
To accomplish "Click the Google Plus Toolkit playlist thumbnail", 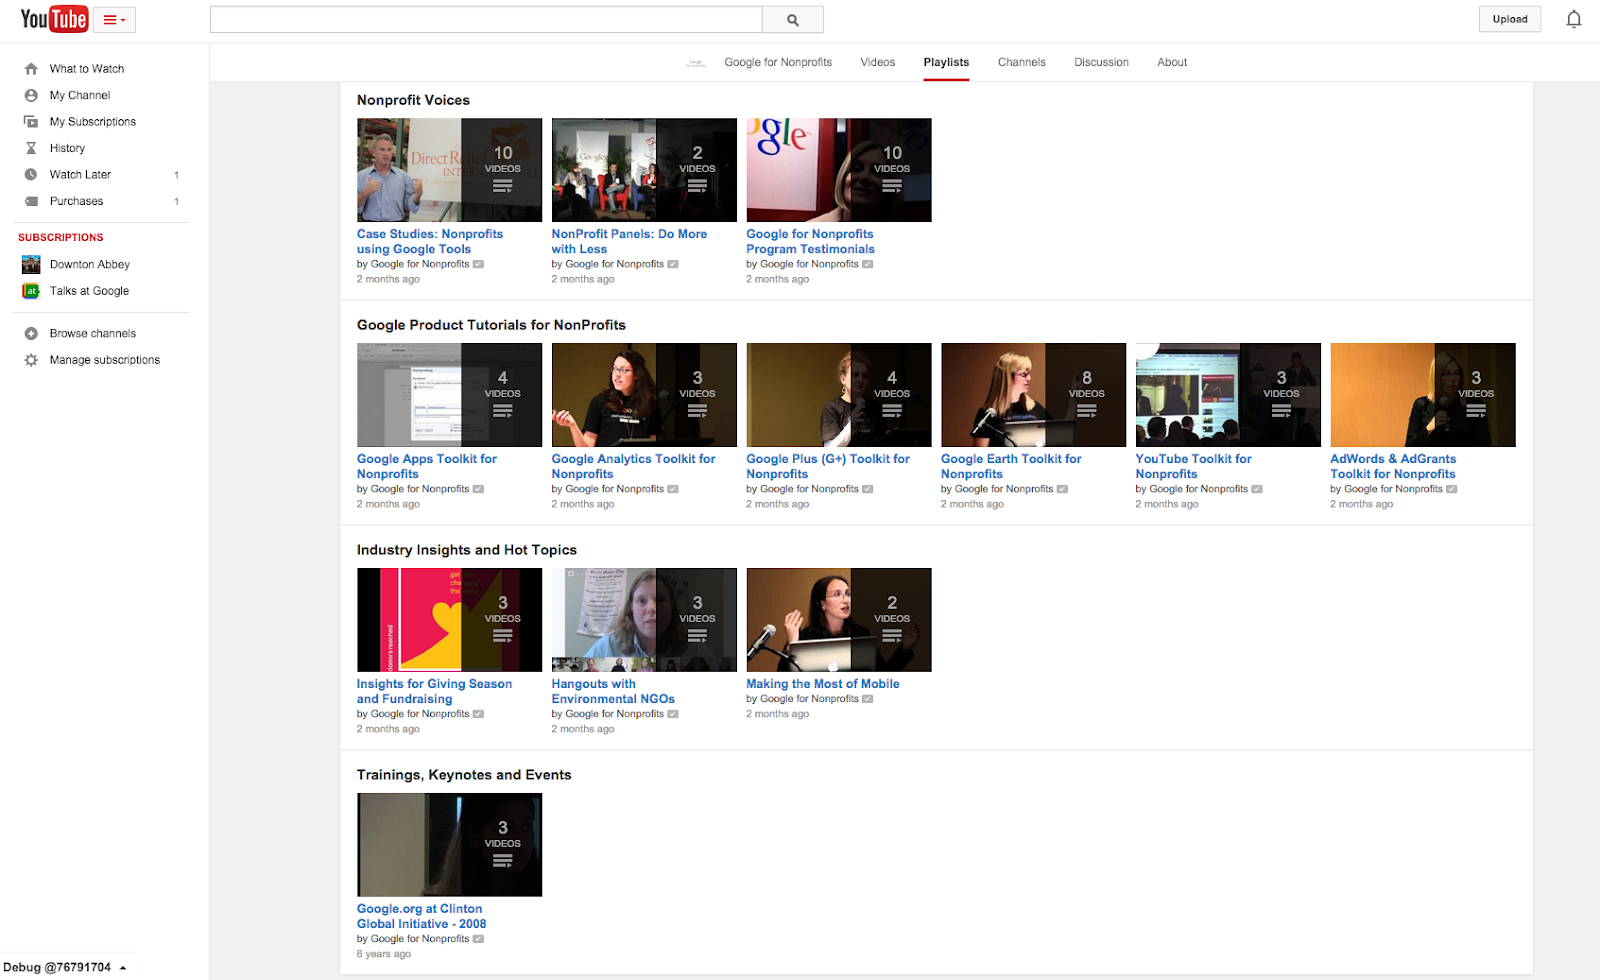I will point(839,395).
